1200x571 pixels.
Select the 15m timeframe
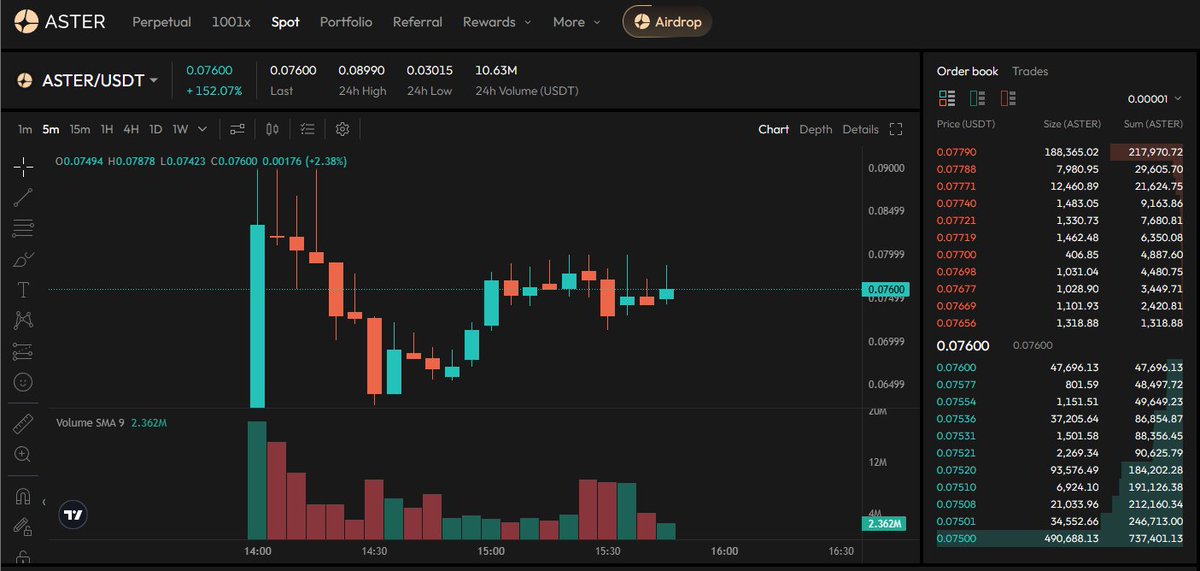point(80,129)
